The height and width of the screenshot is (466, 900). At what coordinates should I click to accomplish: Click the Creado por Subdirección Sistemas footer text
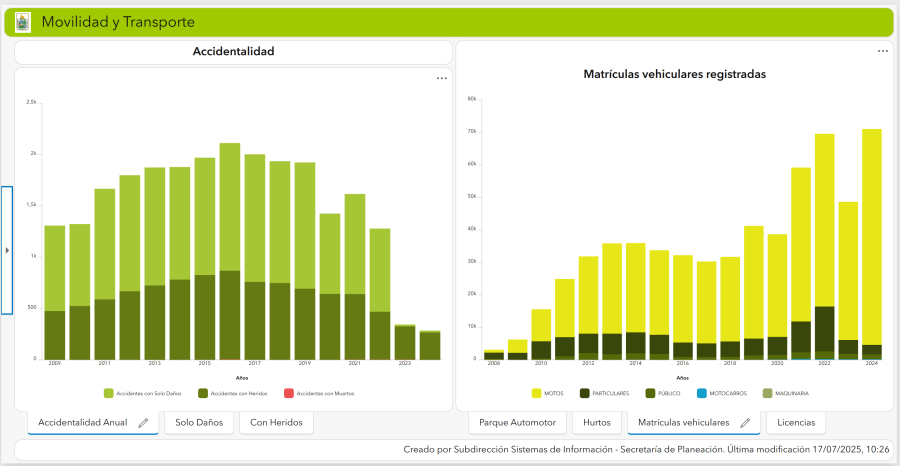[x=647, y=449]
